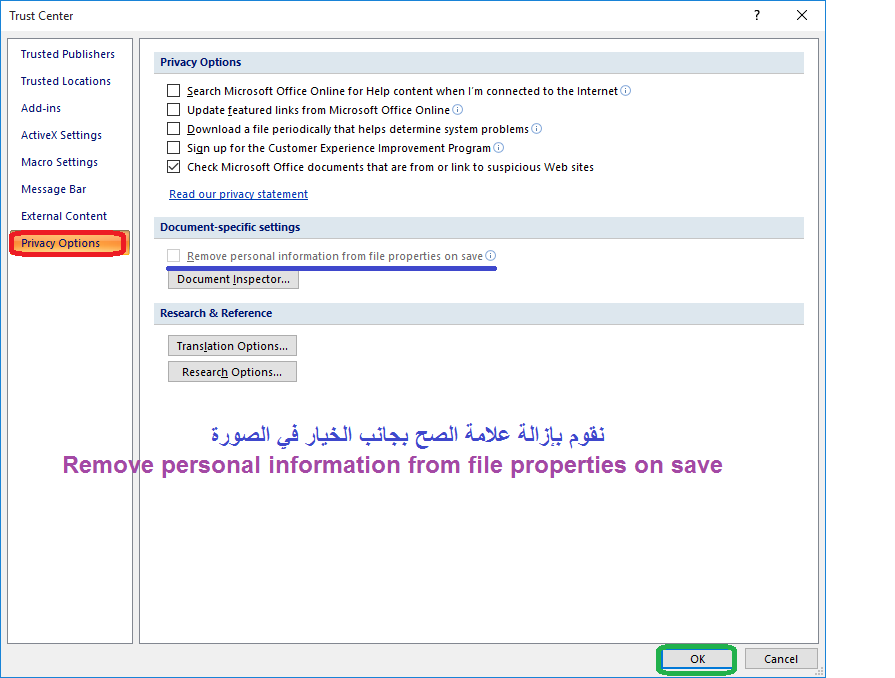Click info icon beside Search Microsoft Office Online

pos(626,91)
